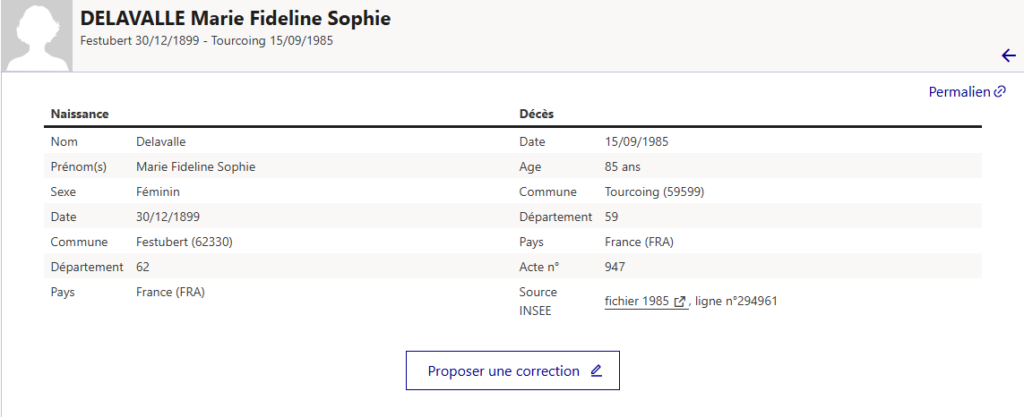Image resolution: width=1024 pixels, height=417 pixels.
Task: Click the DELAVALLE Marie Fideline Sophie heading
Action: [x=235, y=19]
